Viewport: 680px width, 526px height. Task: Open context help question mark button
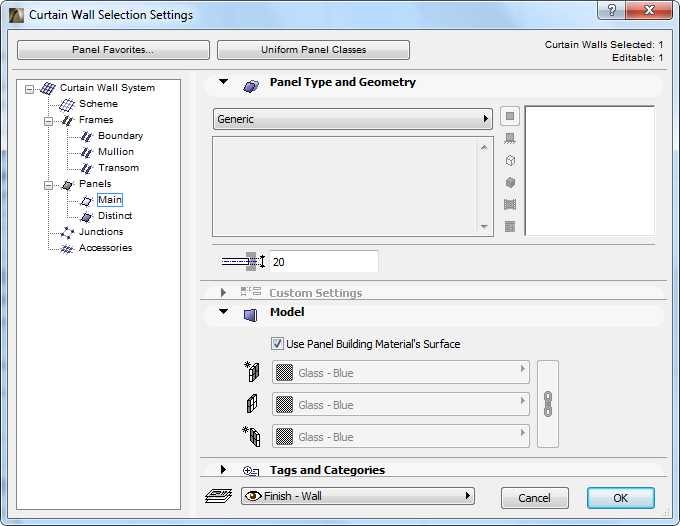point(611,10)
